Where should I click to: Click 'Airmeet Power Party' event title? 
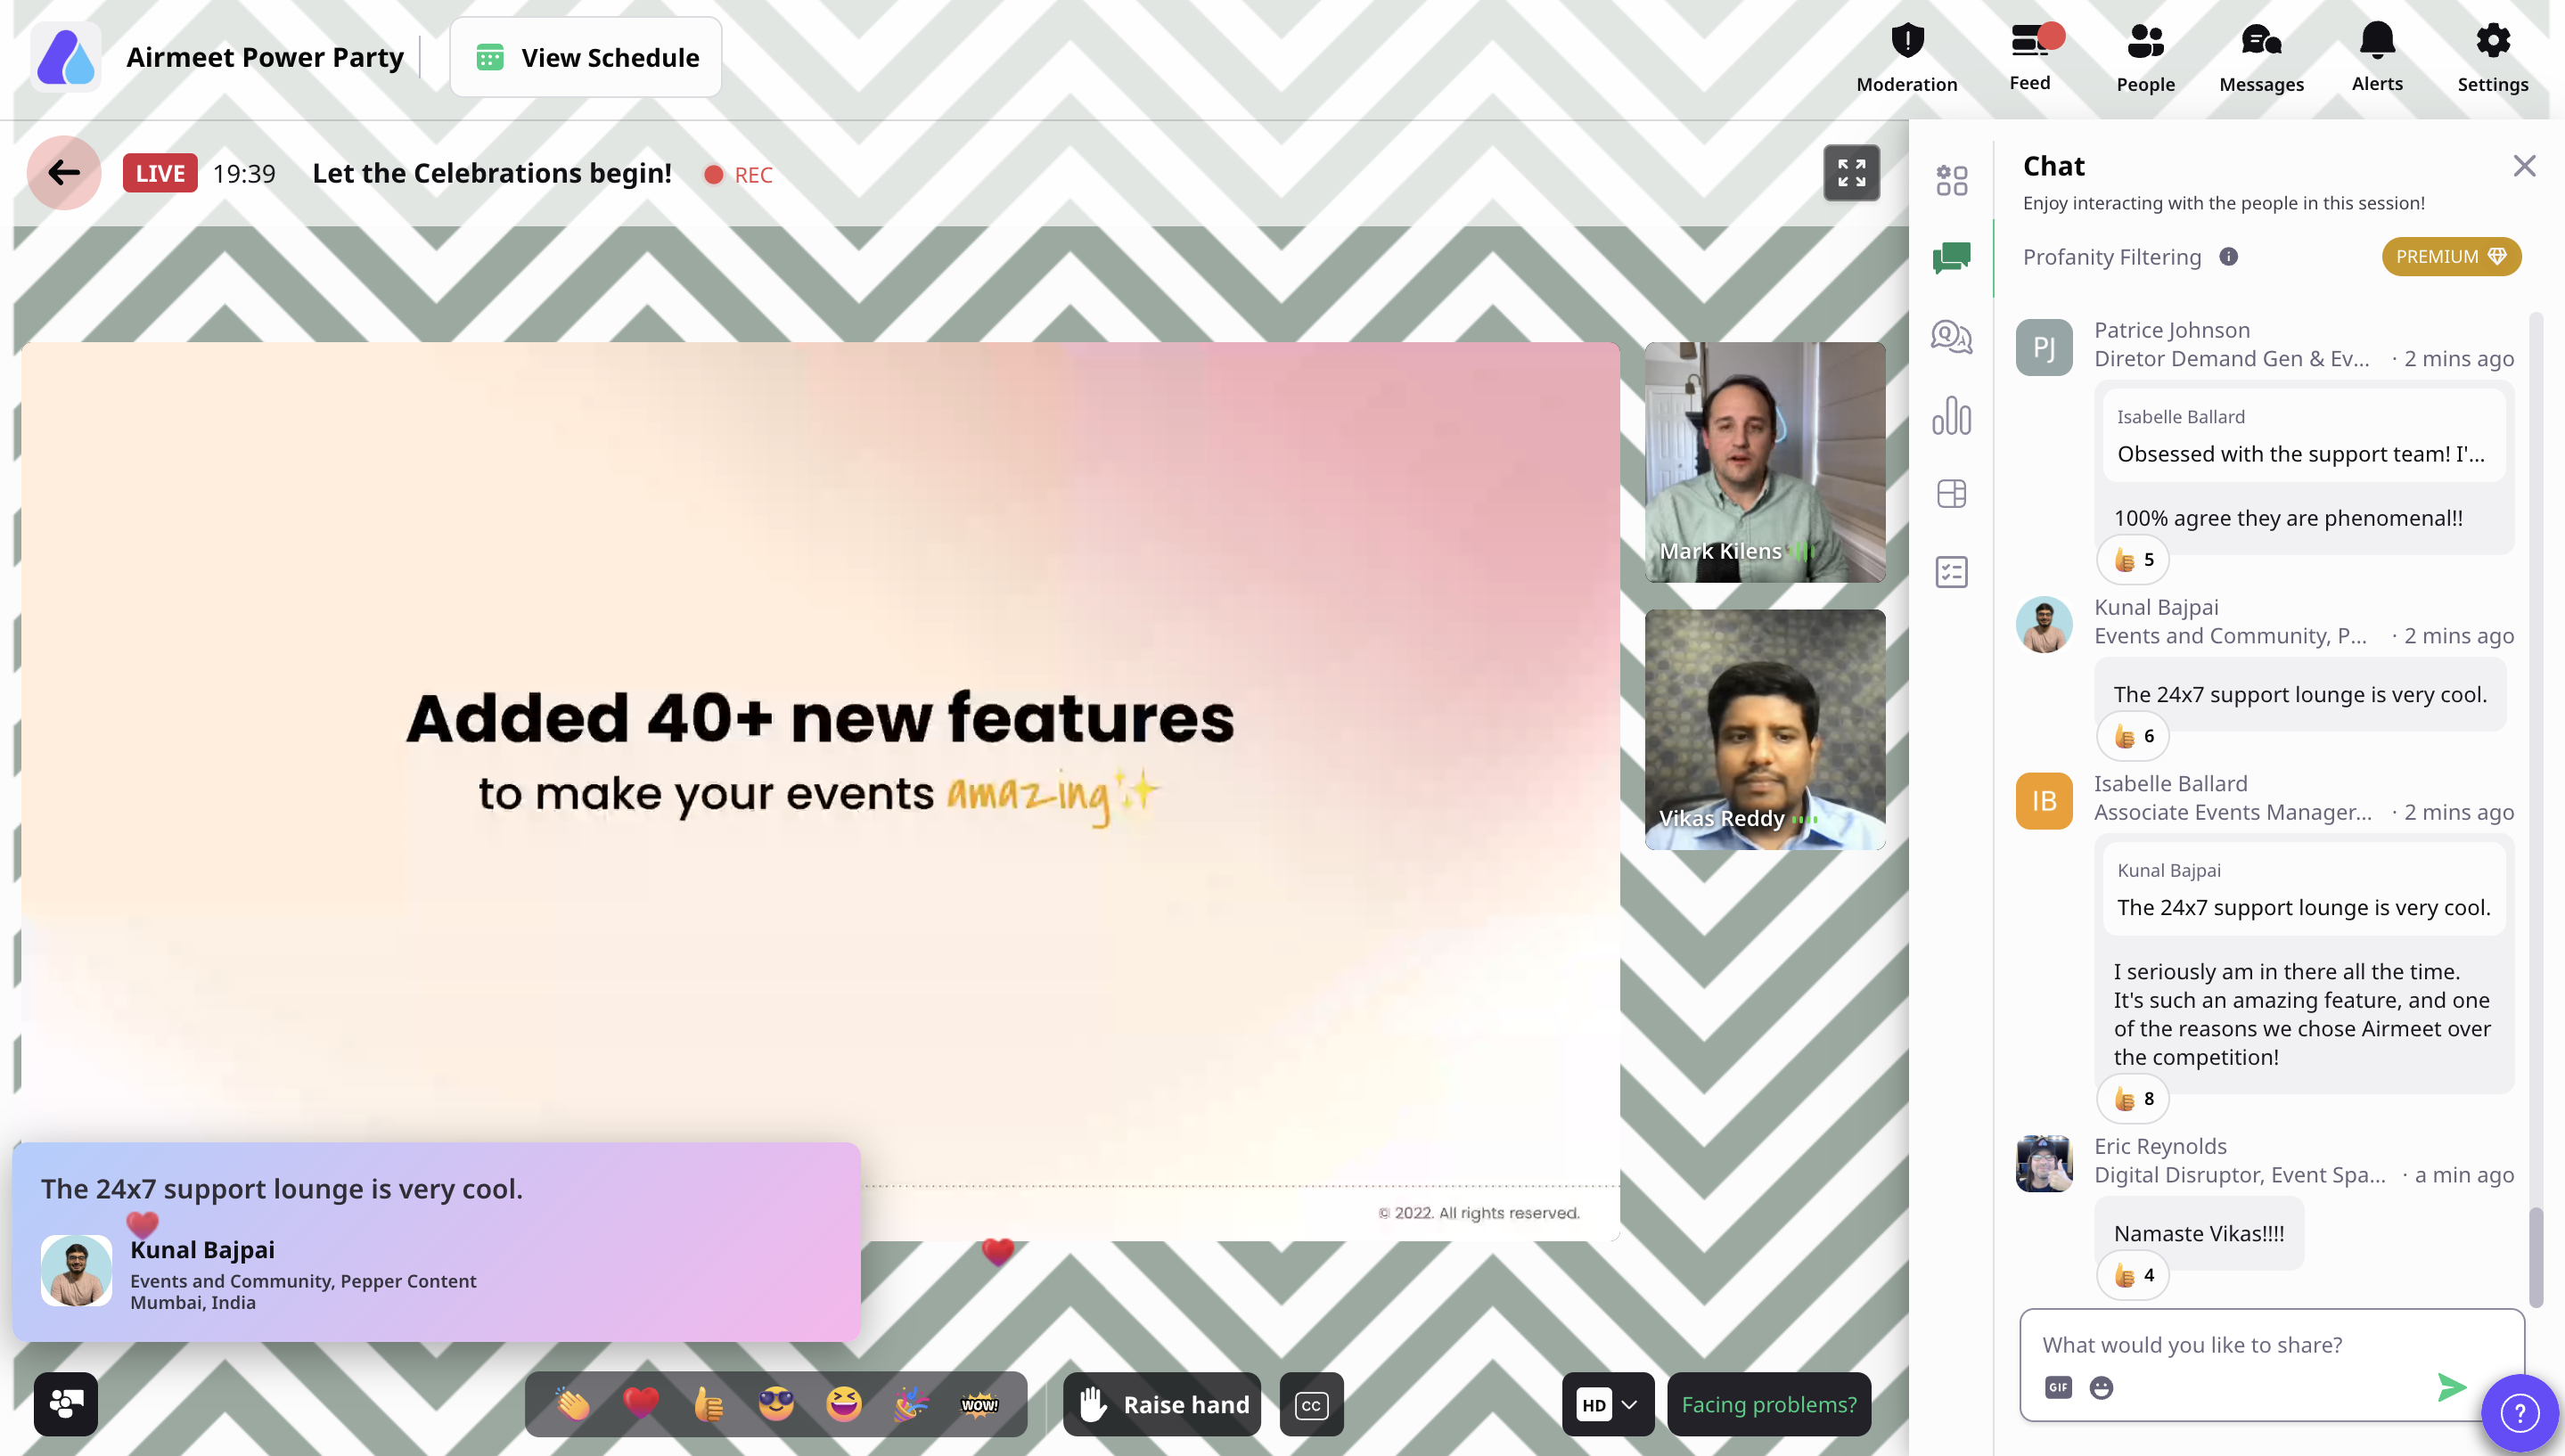click(265, 57)
